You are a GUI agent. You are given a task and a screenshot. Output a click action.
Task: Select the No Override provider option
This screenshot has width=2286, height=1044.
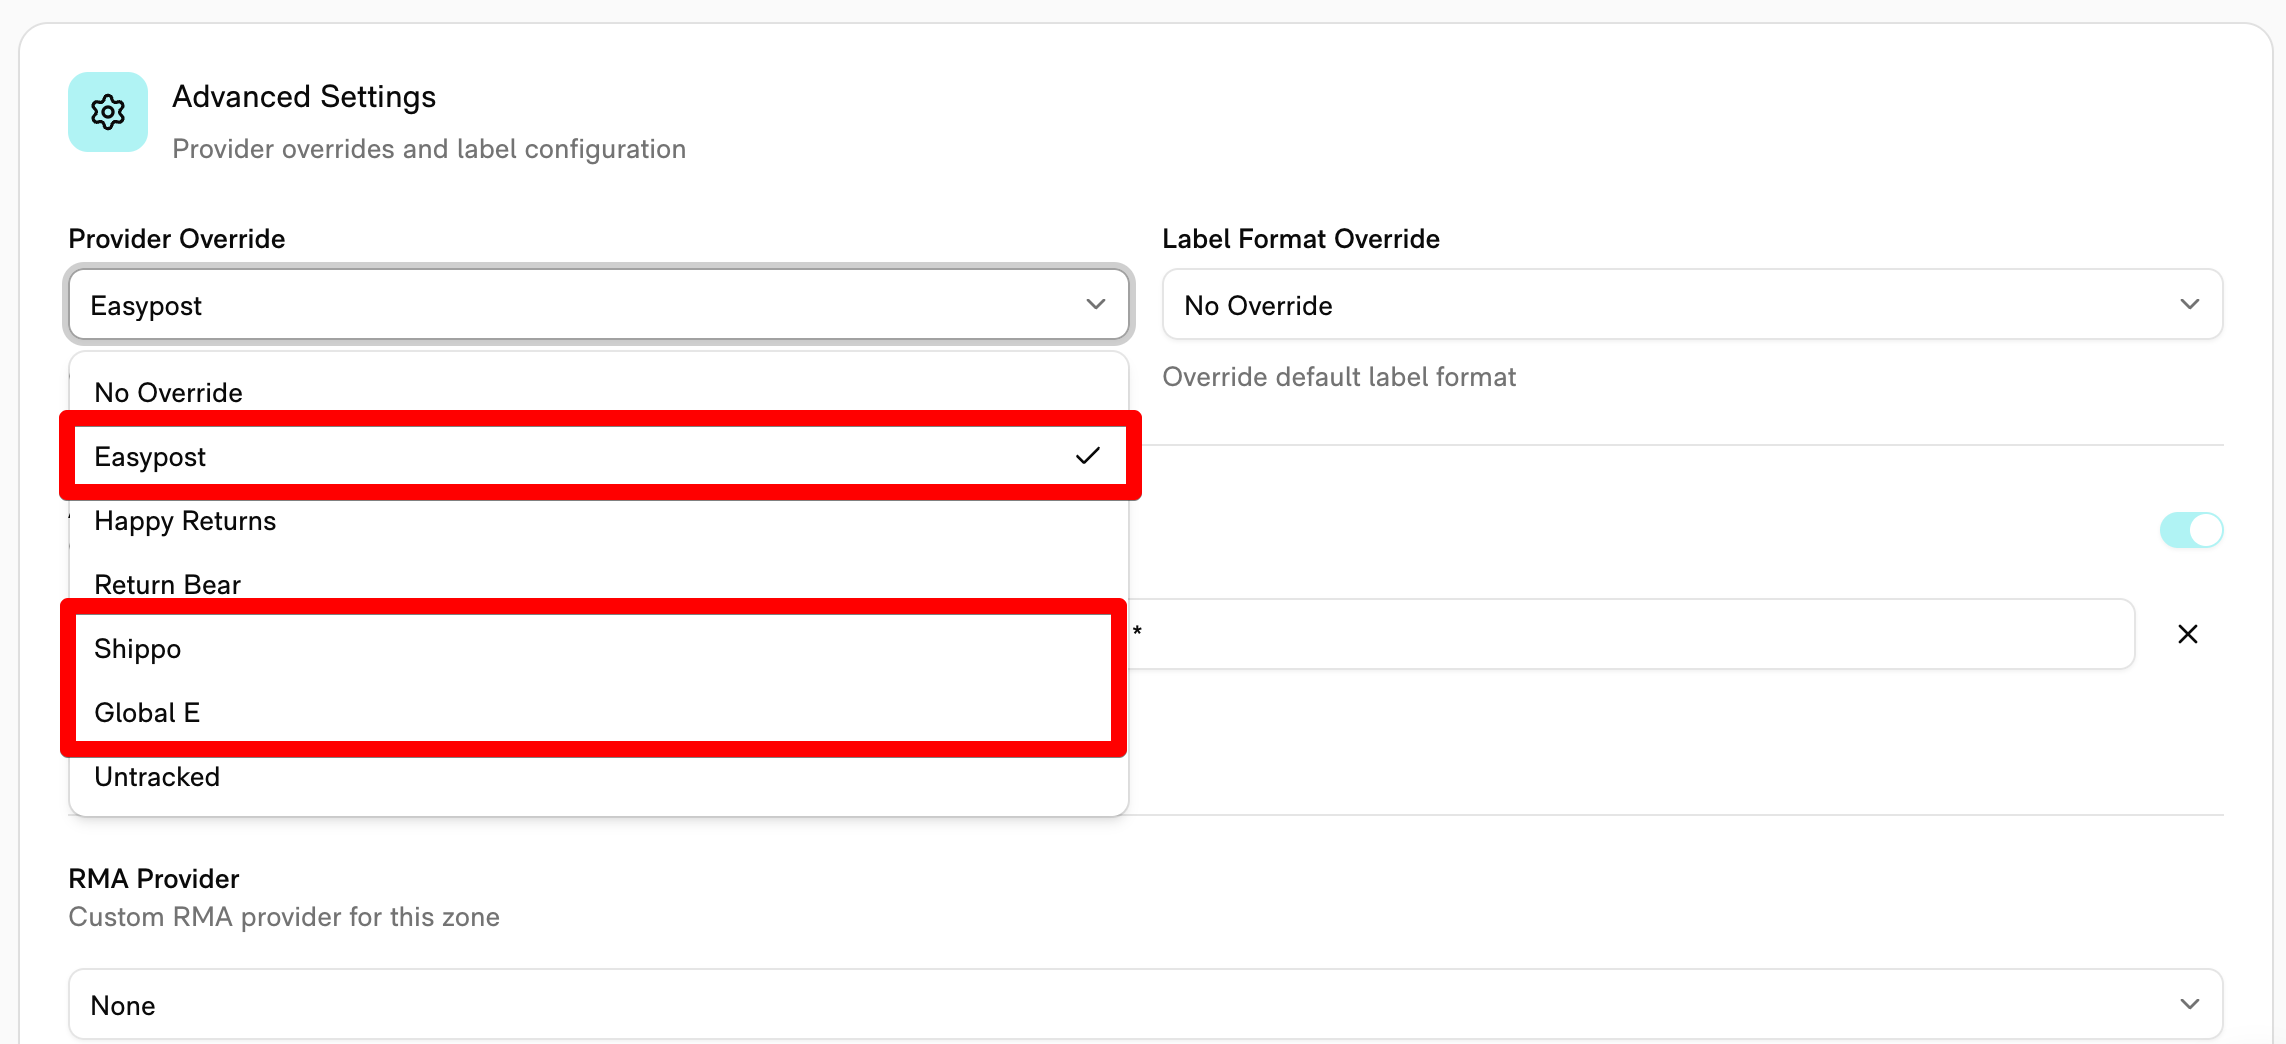tap(599, 392)
